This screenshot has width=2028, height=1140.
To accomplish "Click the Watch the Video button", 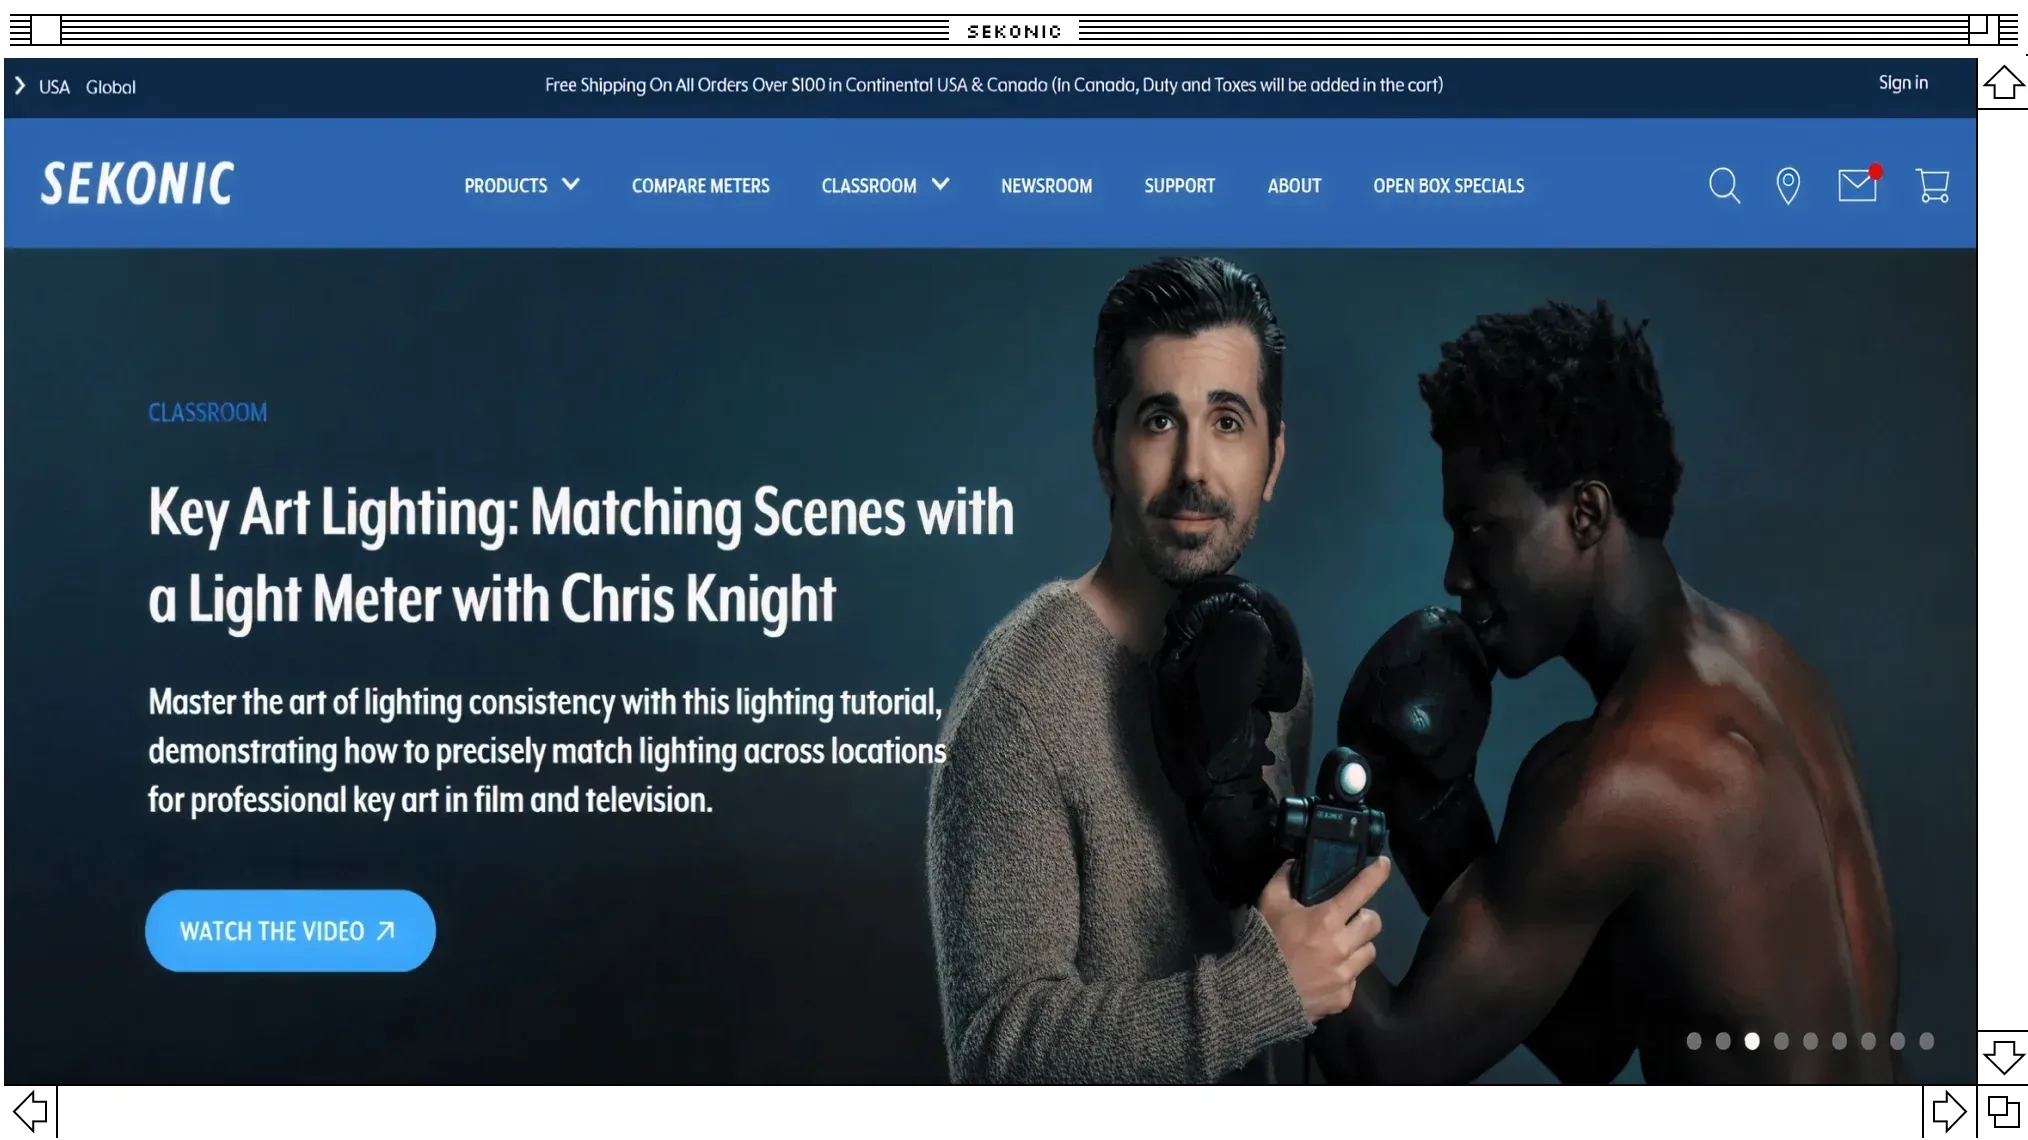I will click(290, 931).
